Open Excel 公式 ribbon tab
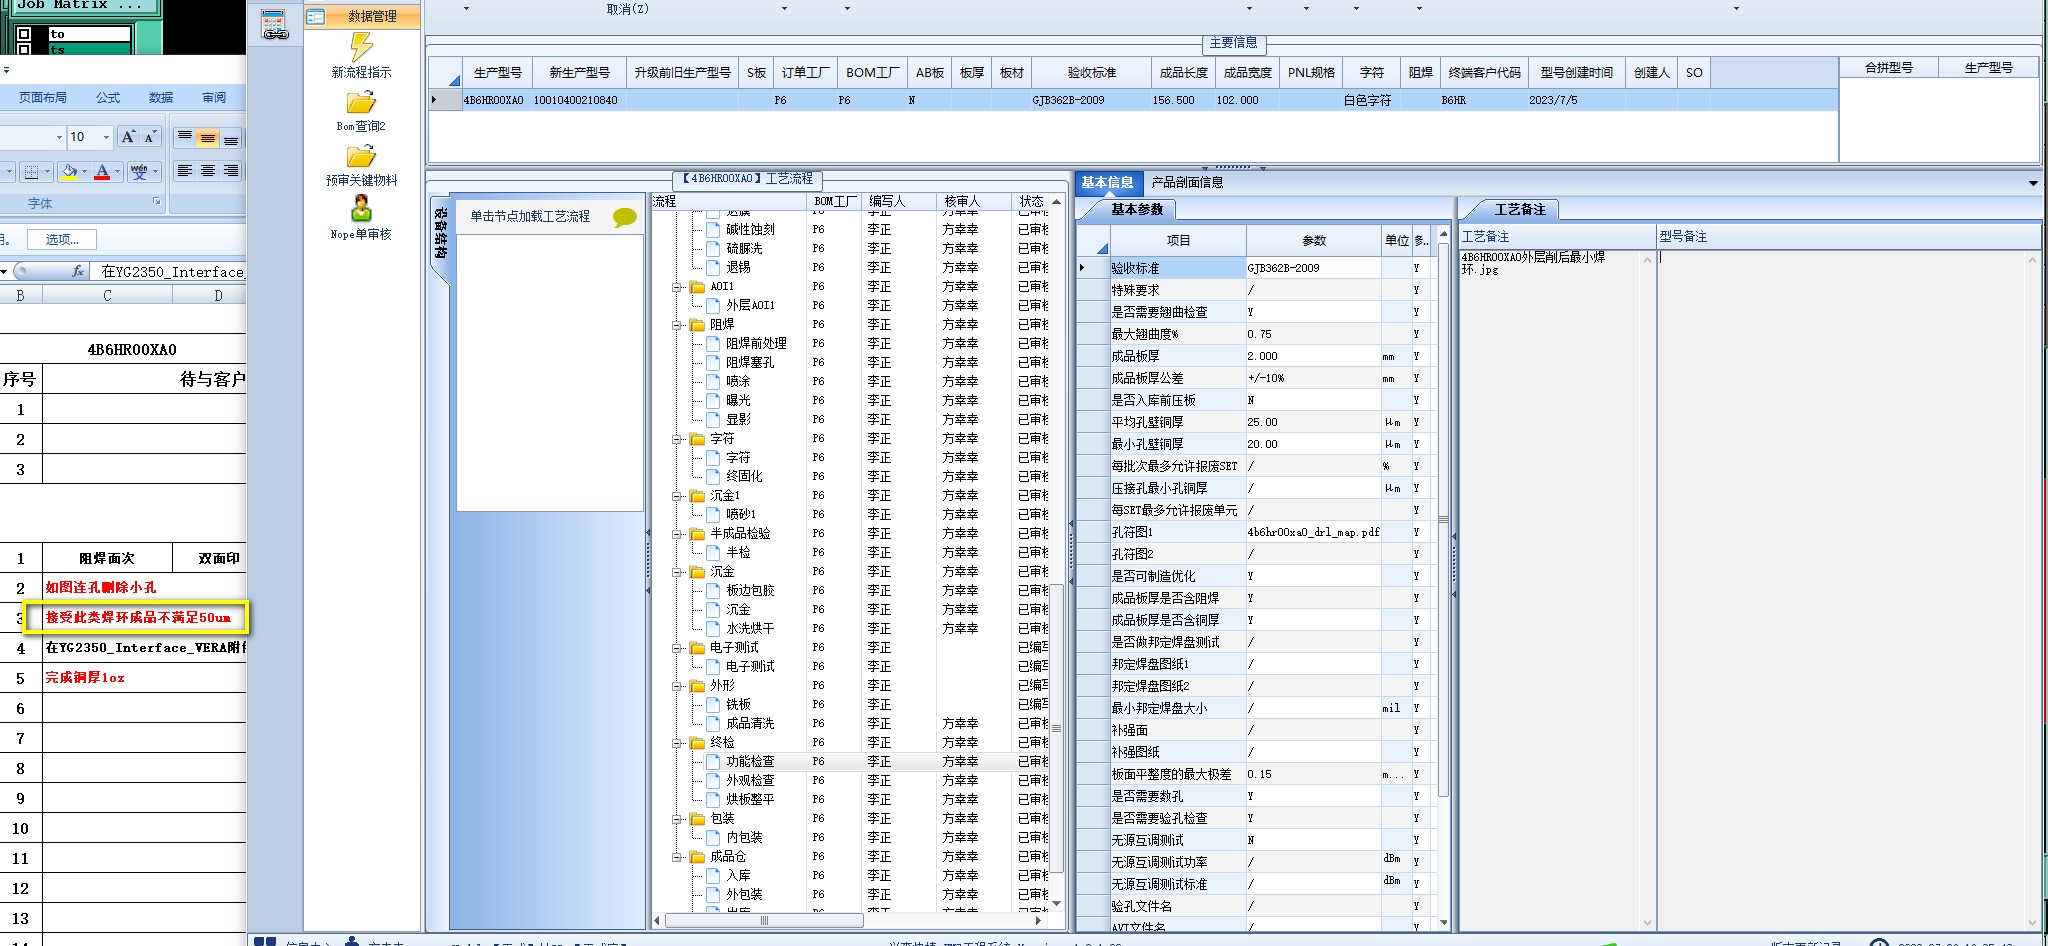Screen dimensions: 2048x946 coord(108,97)
